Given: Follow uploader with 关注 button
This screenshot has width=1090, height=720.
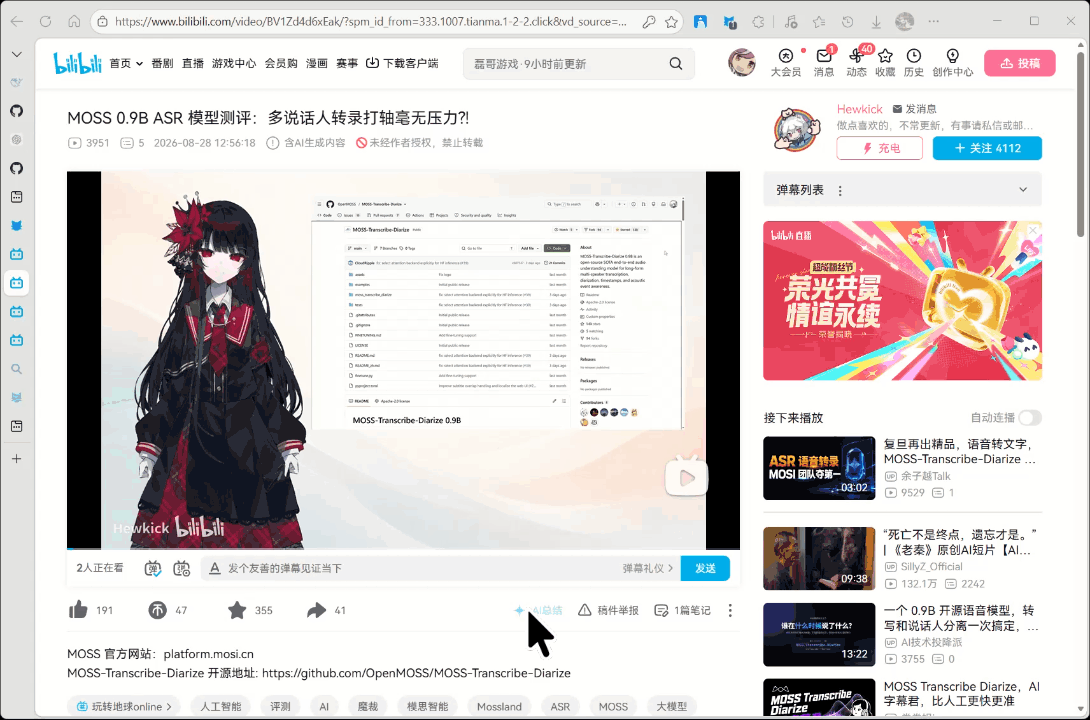Looking at the screenshot, I should tap(987, 148).
